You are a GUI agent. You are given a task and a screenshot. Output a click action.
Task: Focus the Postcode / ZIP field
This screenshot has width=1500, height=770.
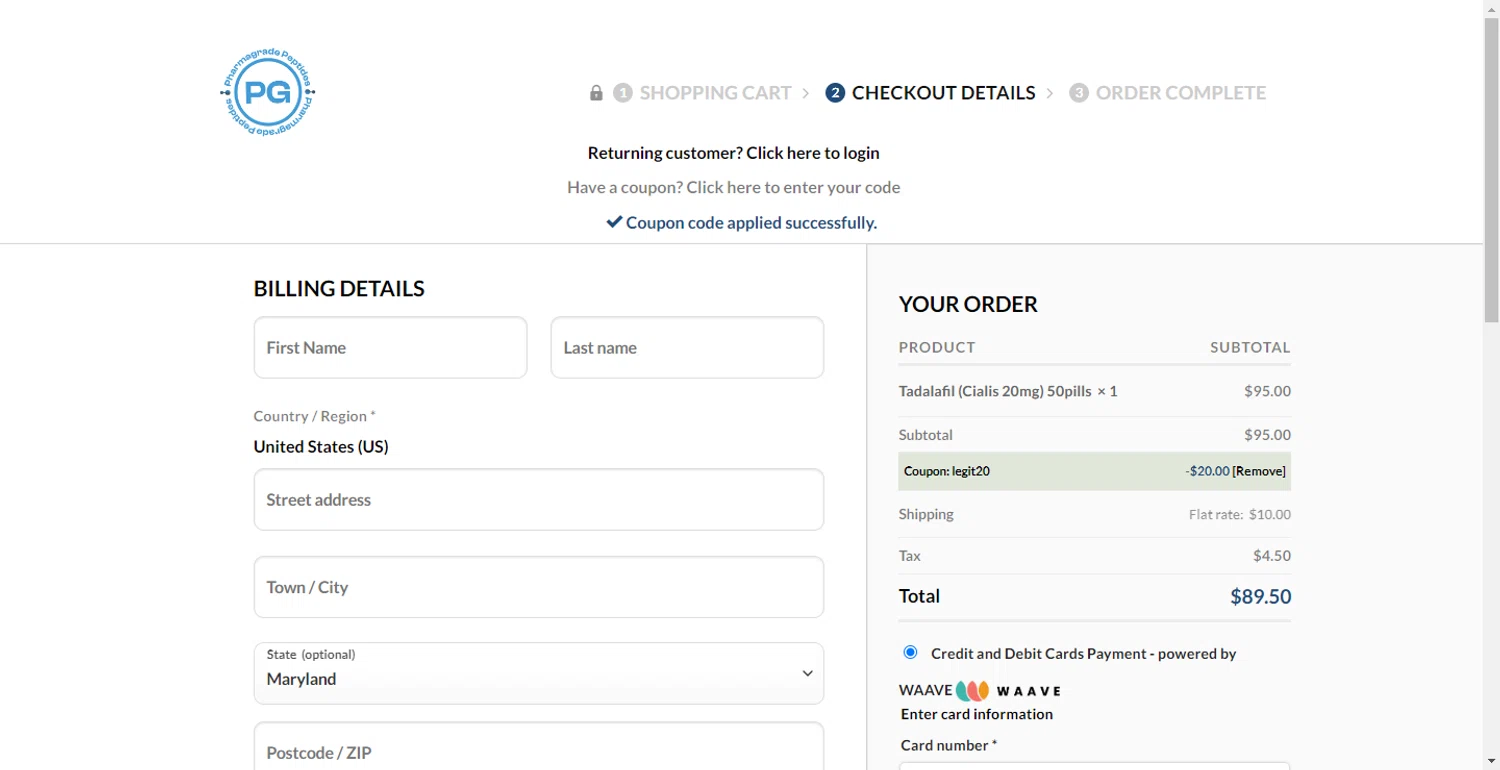click(x=539, y=746)
